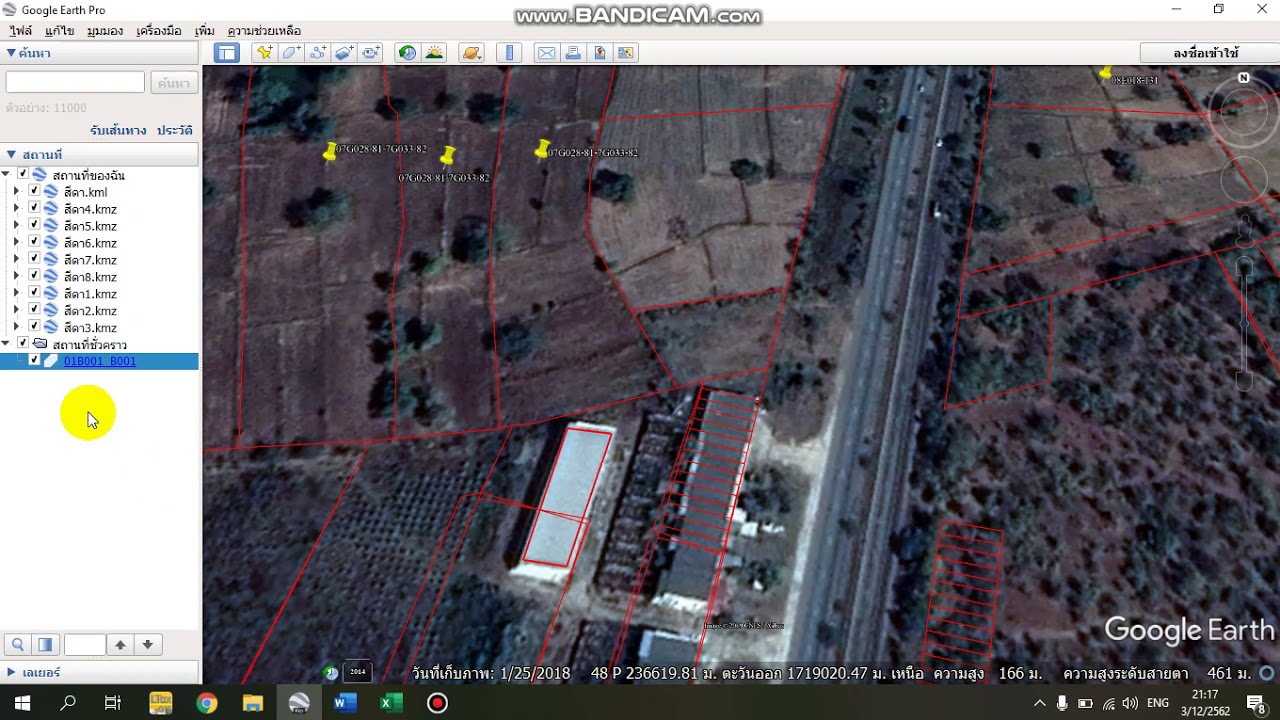Click the yellow pushpin labeled 07G028-81-7G033-82 leftmost

[x=330, y=151]
